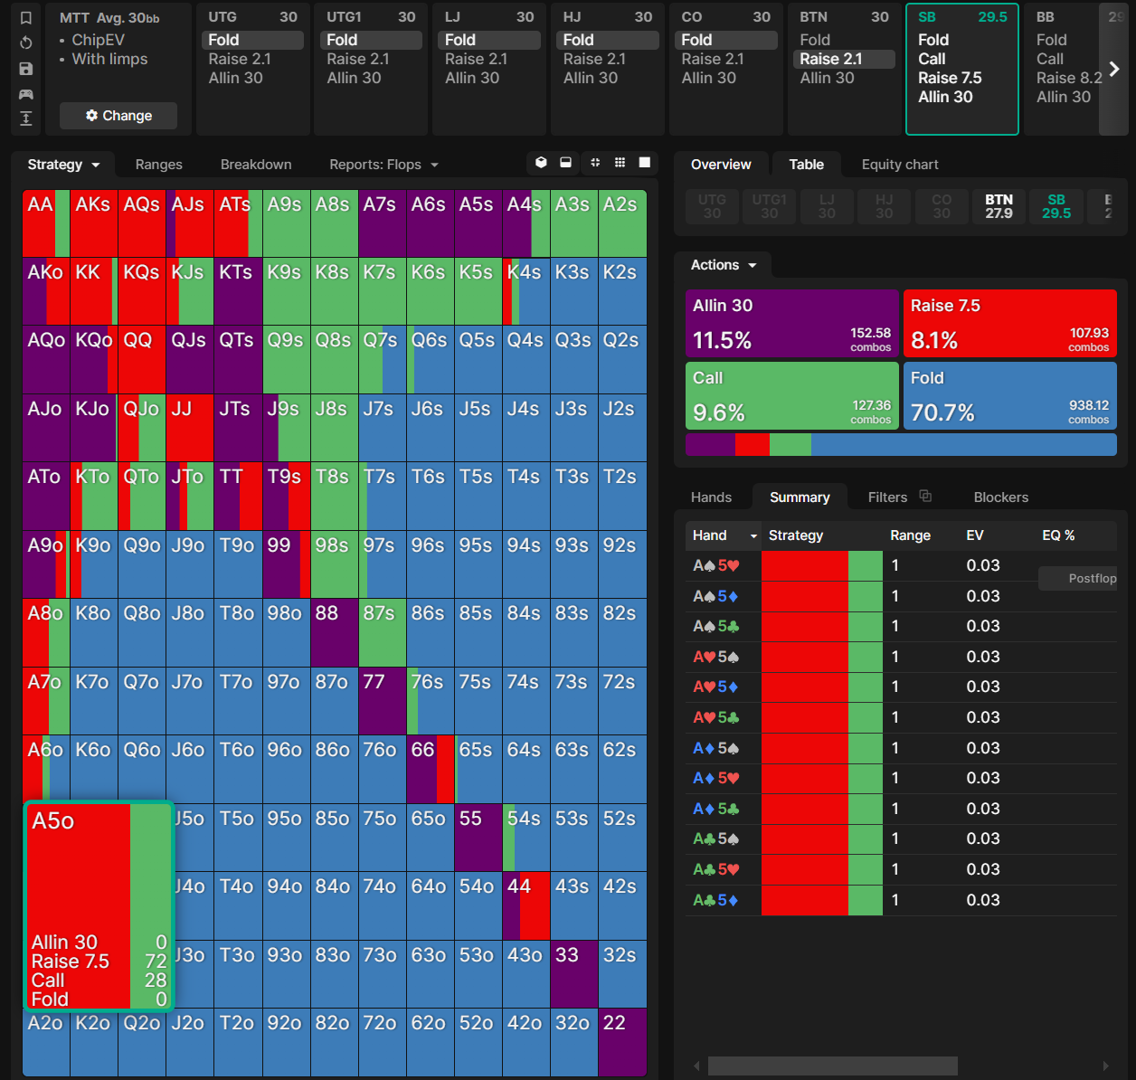The image size is (1136, 1080).
Task: Toggle the solid square matrix view
Action: (x=645, y=163)
